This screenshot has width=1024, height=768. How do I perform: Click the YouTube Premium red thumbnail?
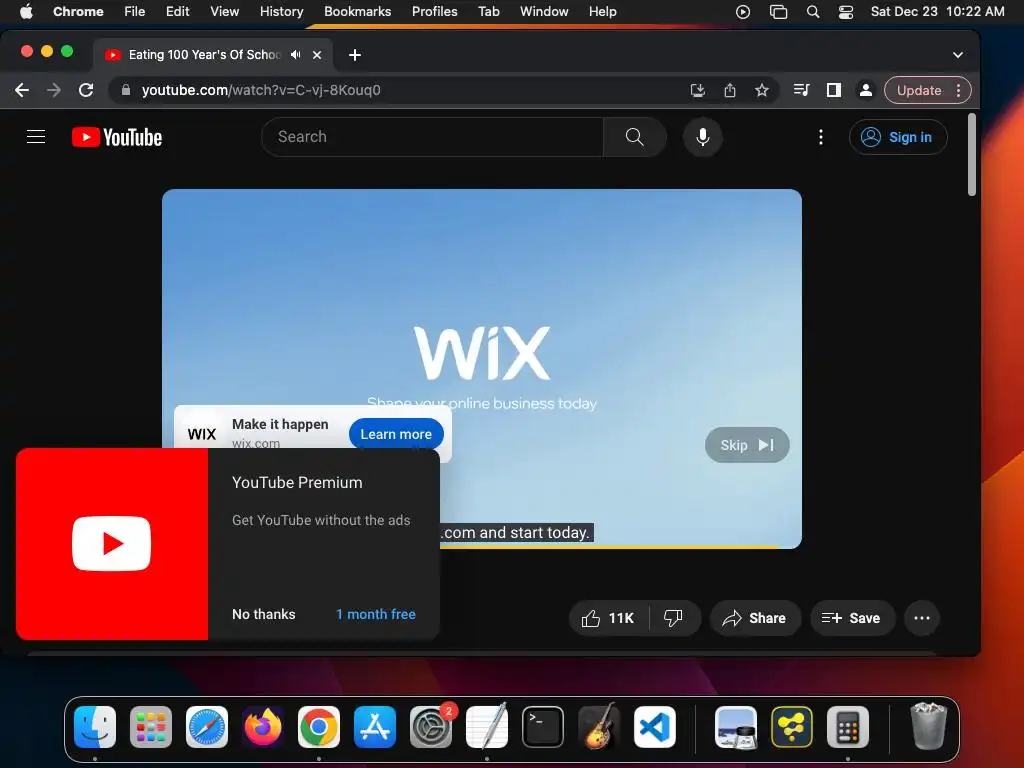112,543
